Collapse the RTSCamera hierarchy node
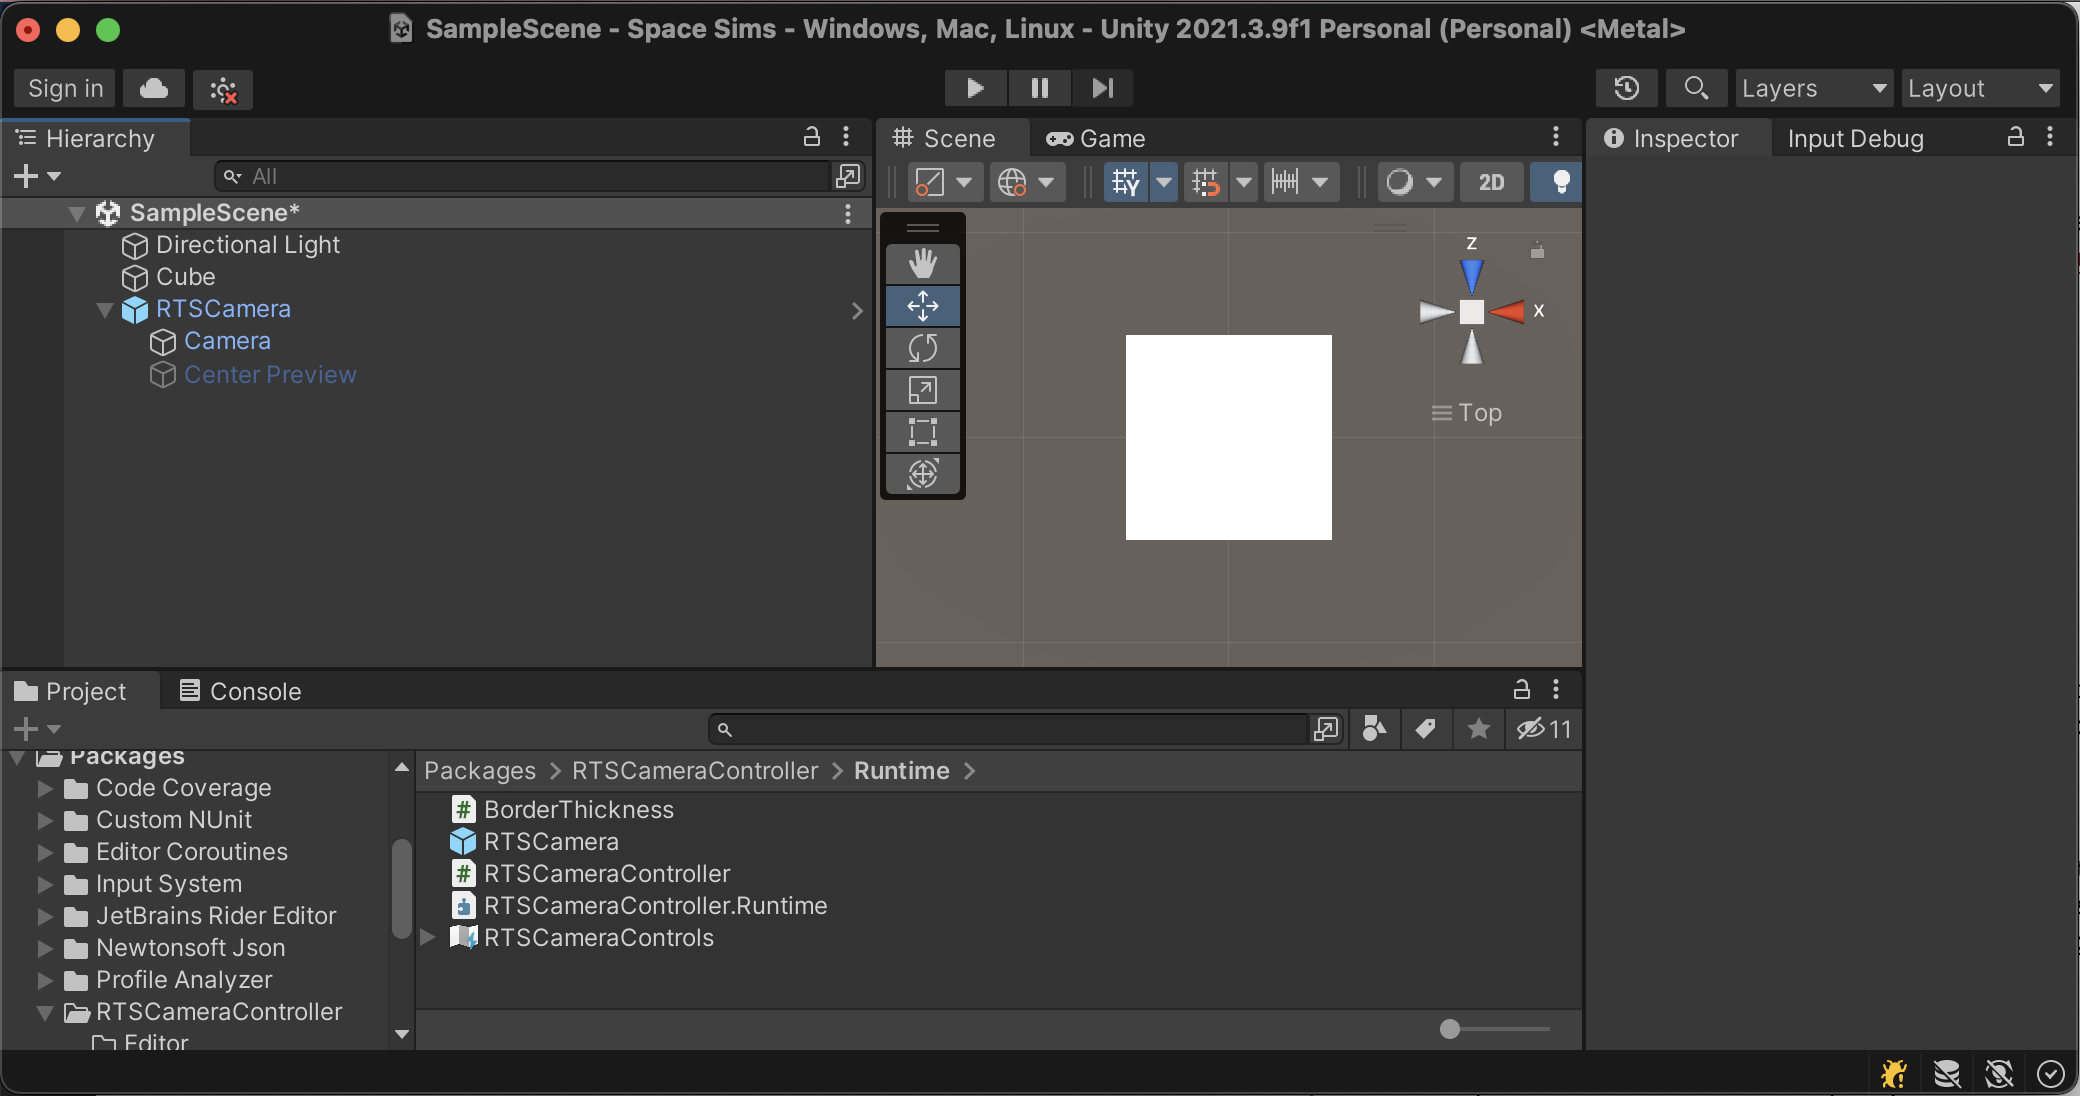Screen dimensions: 2080x1096 click(105, 310)
